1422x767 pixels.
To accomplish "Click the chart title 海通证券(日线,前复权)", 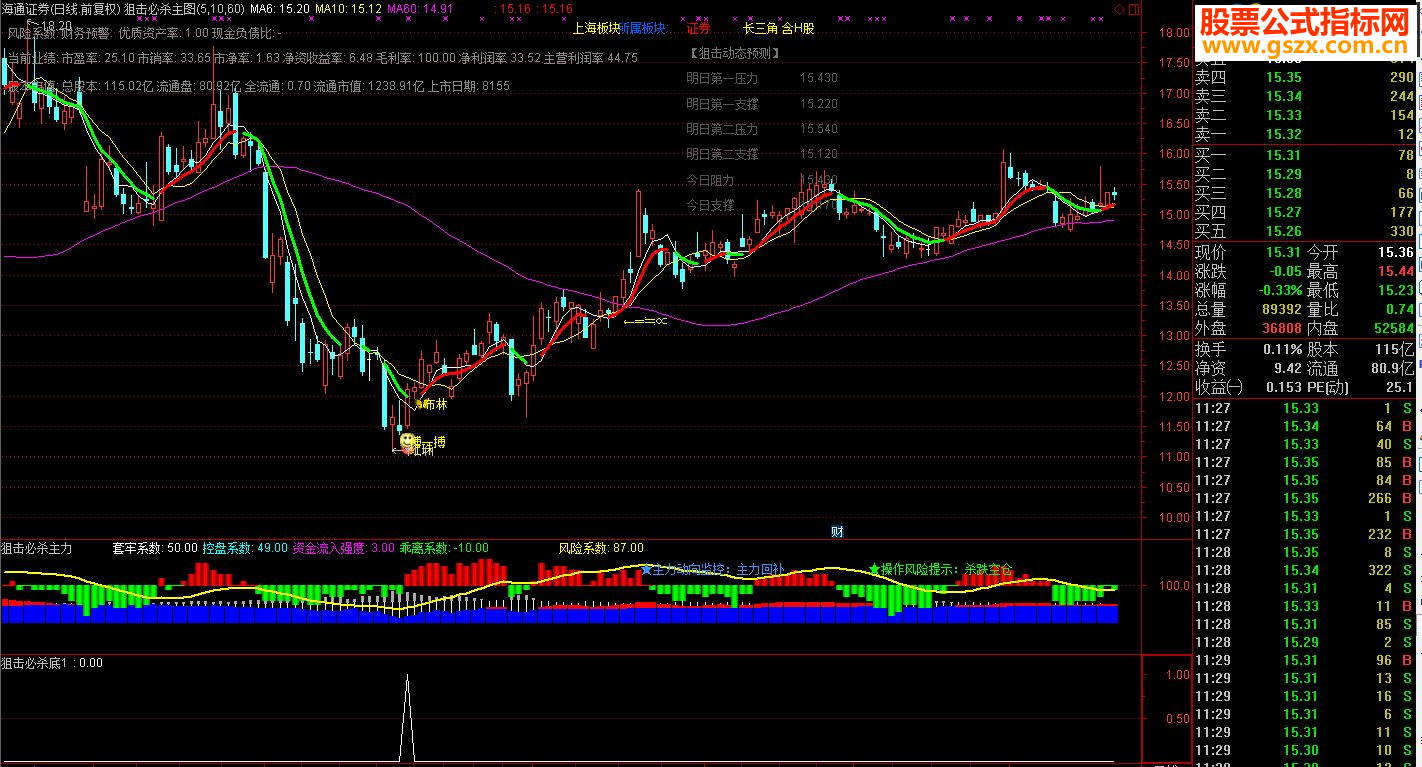I will [61, 8].
